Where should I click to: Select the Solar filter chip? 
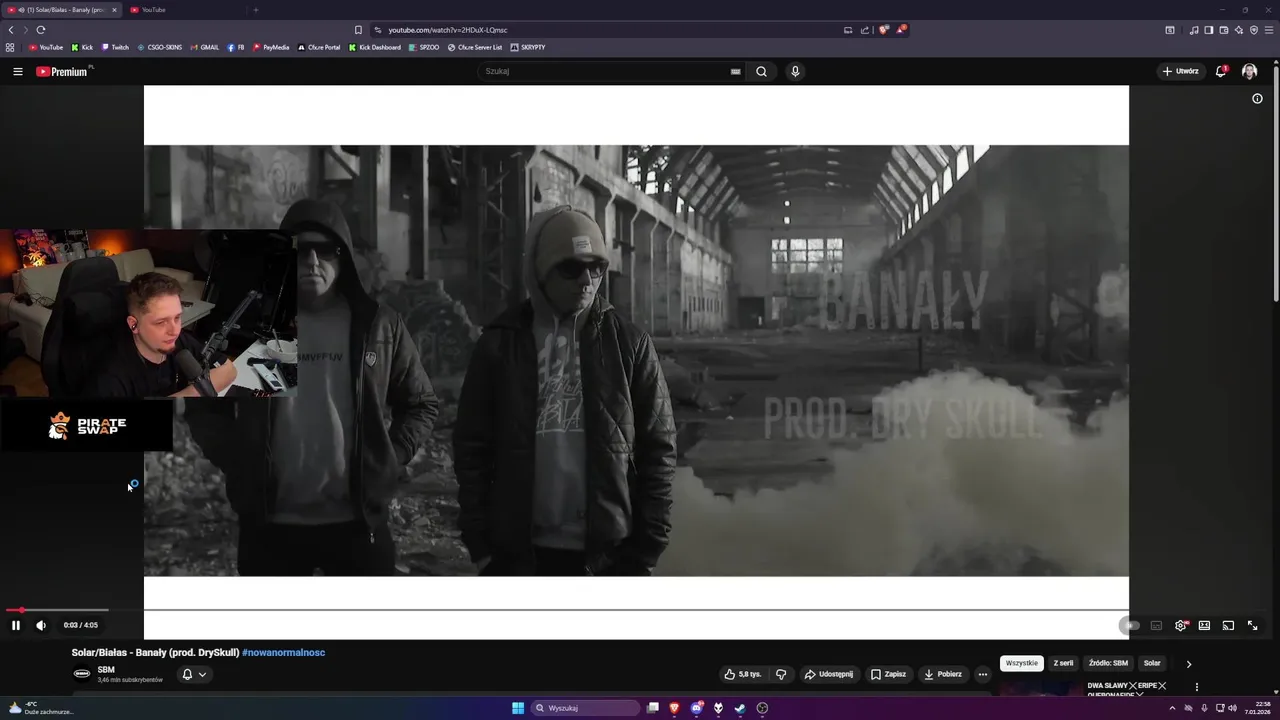tap(1152, 663)
